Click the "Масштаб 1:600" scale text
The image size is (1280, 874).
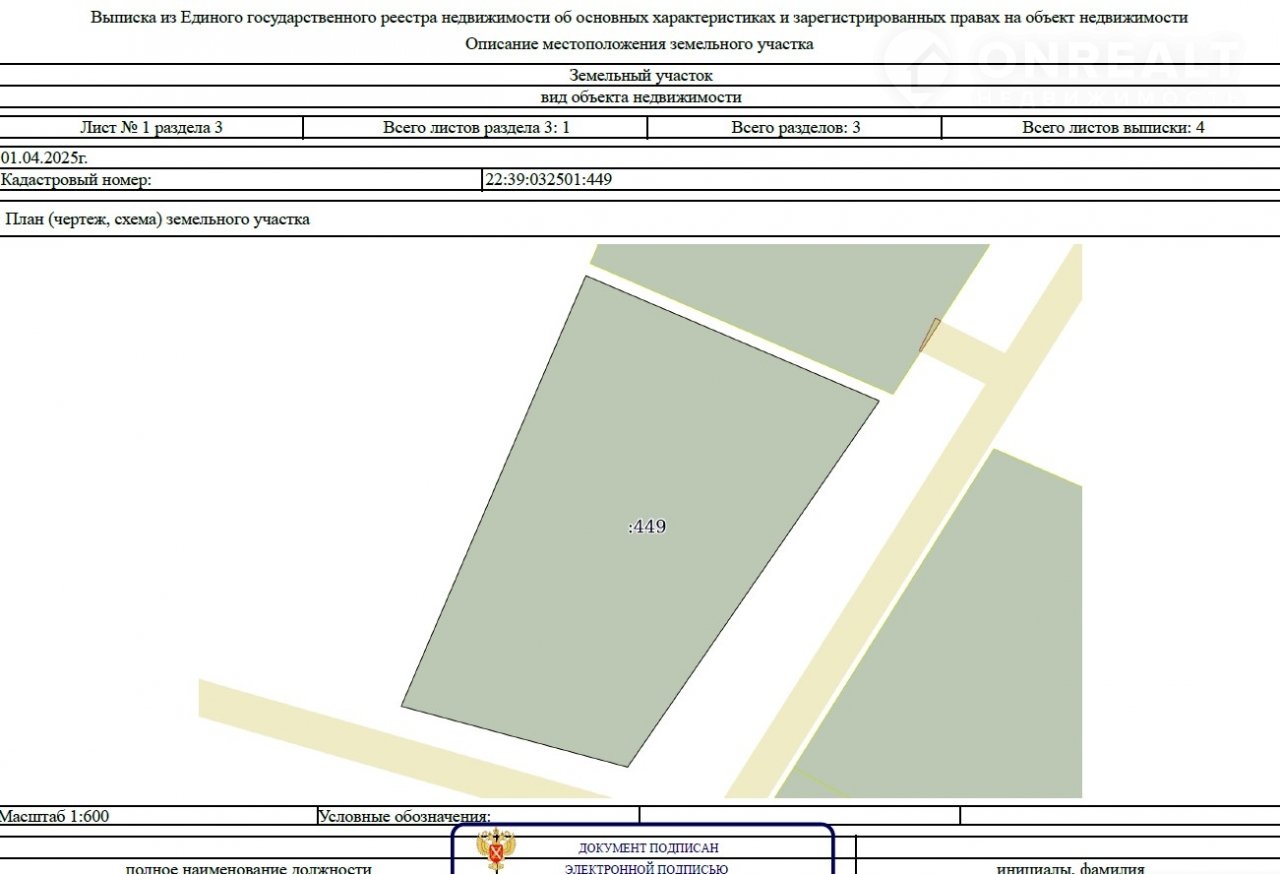coord(55,816)
